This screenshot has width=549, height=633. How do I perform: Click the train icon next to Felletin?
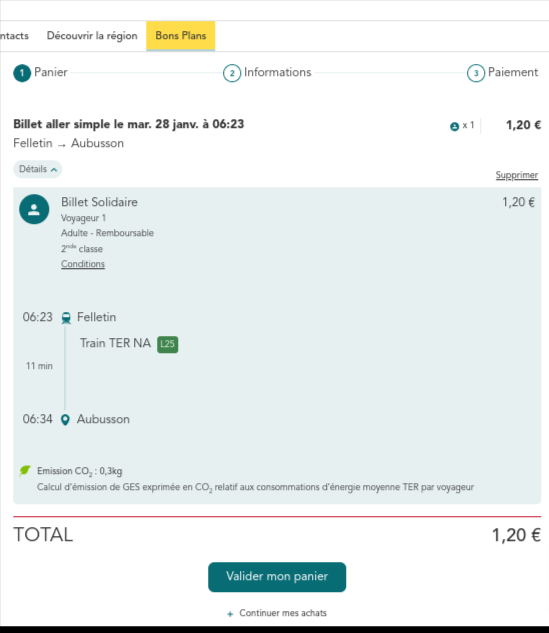coord(66,318)
